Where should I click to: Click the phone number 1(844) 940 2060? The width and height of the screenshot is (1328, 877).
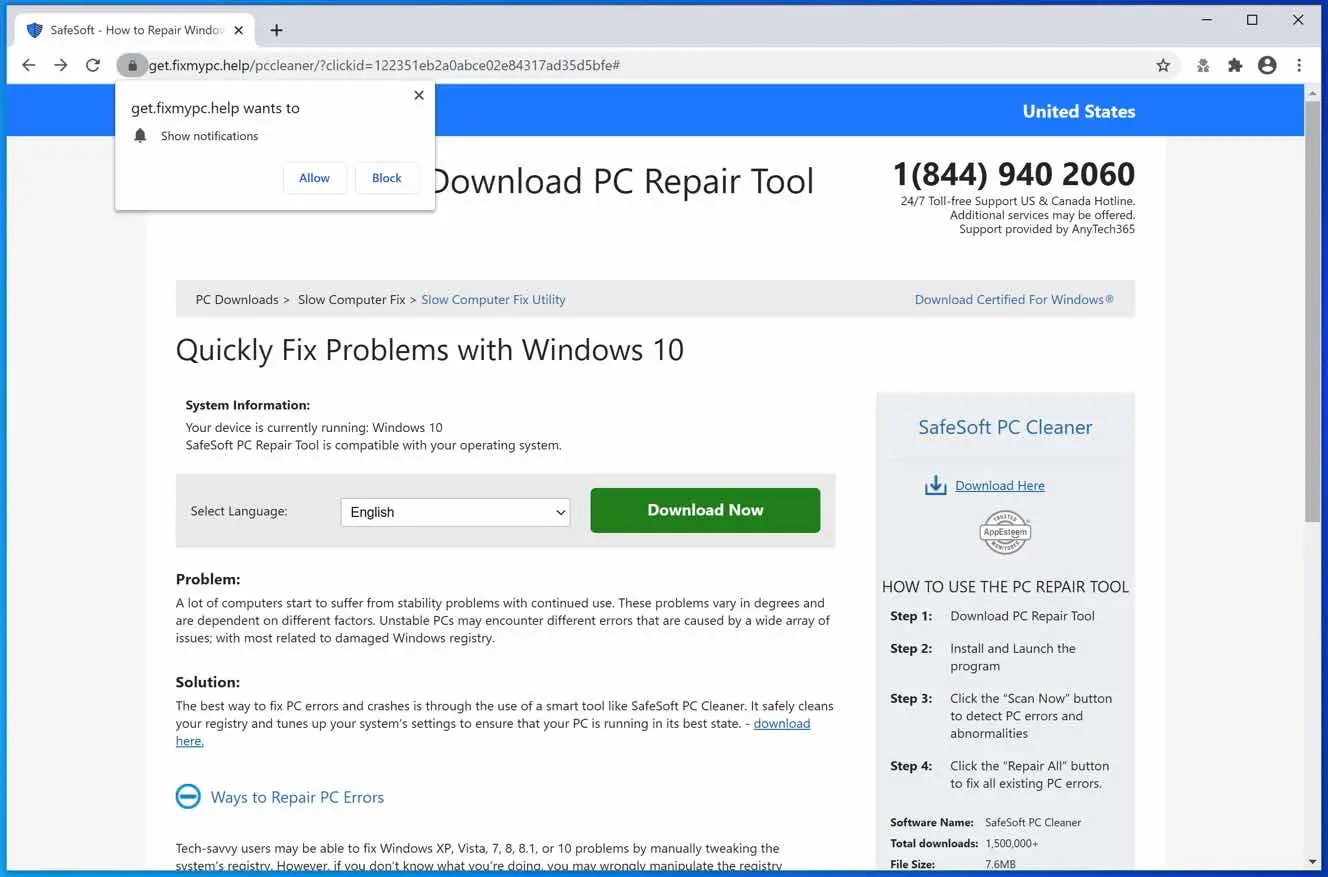point(1014,174)
